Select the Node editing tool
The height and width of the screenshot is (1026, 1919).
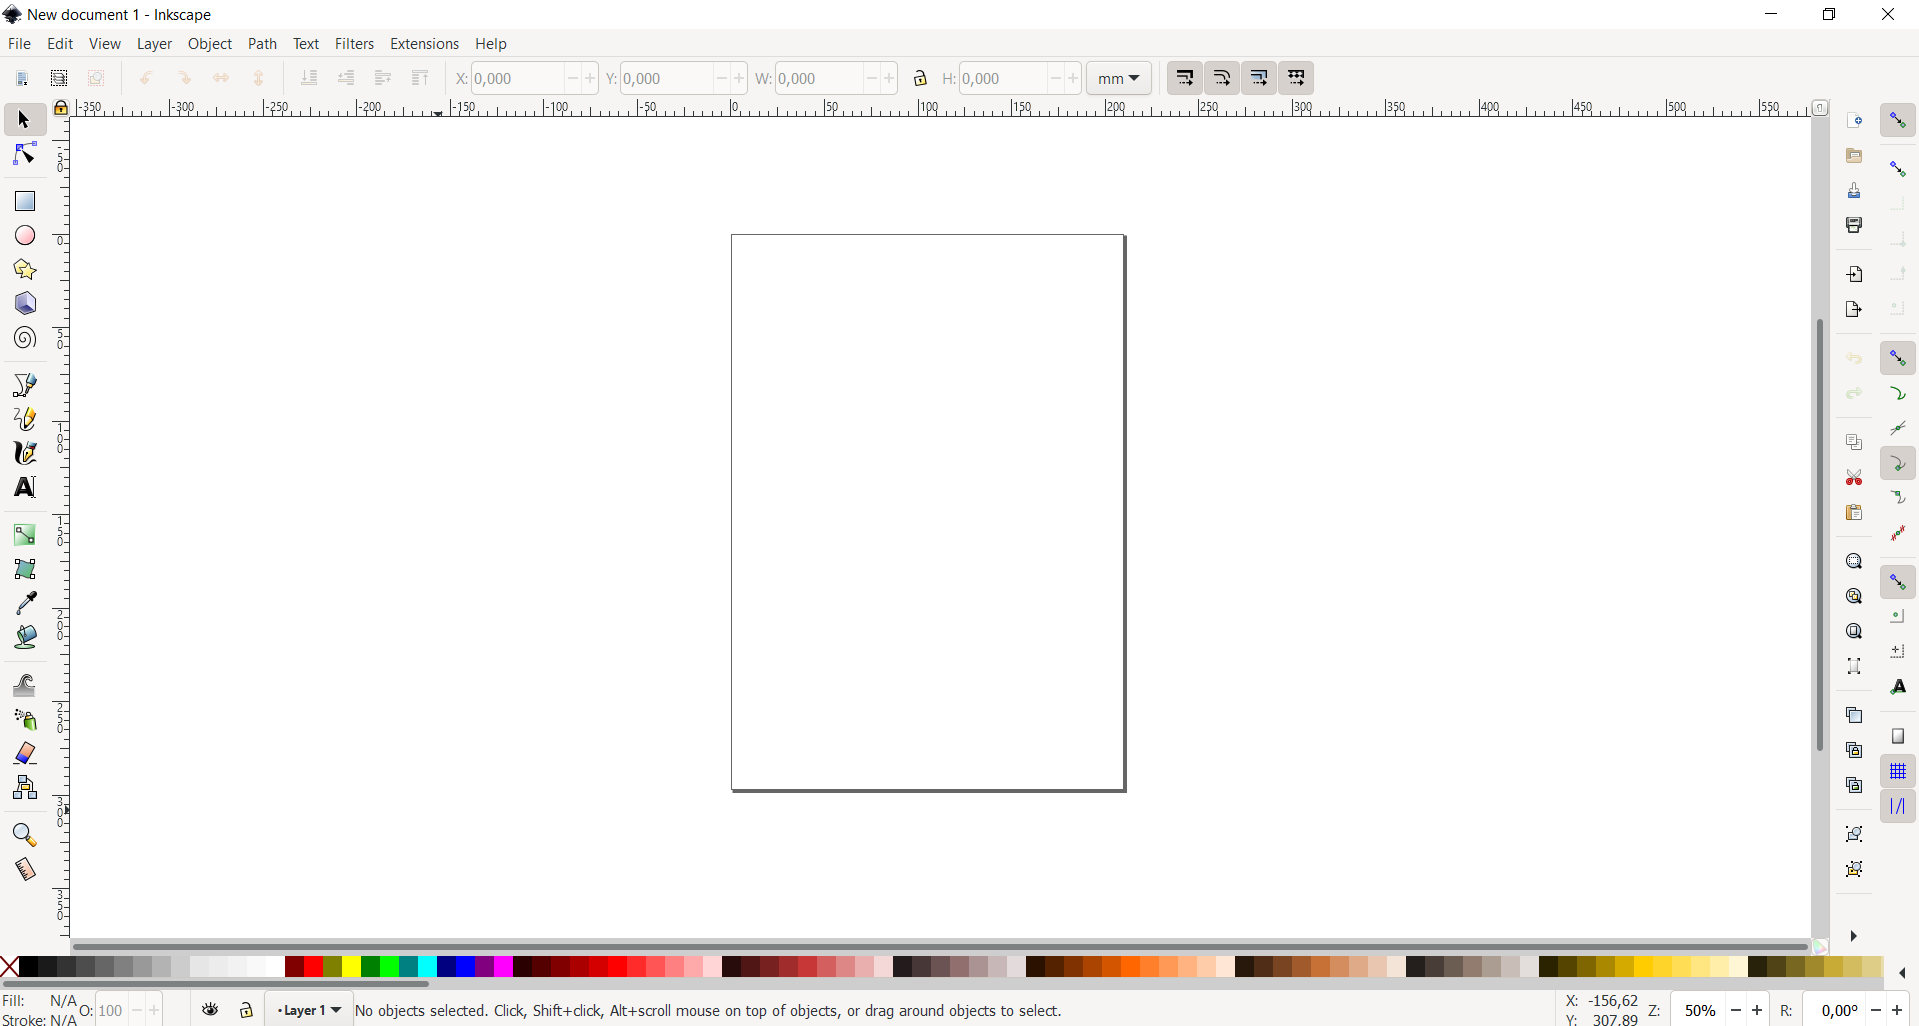(x=24, y=154)
